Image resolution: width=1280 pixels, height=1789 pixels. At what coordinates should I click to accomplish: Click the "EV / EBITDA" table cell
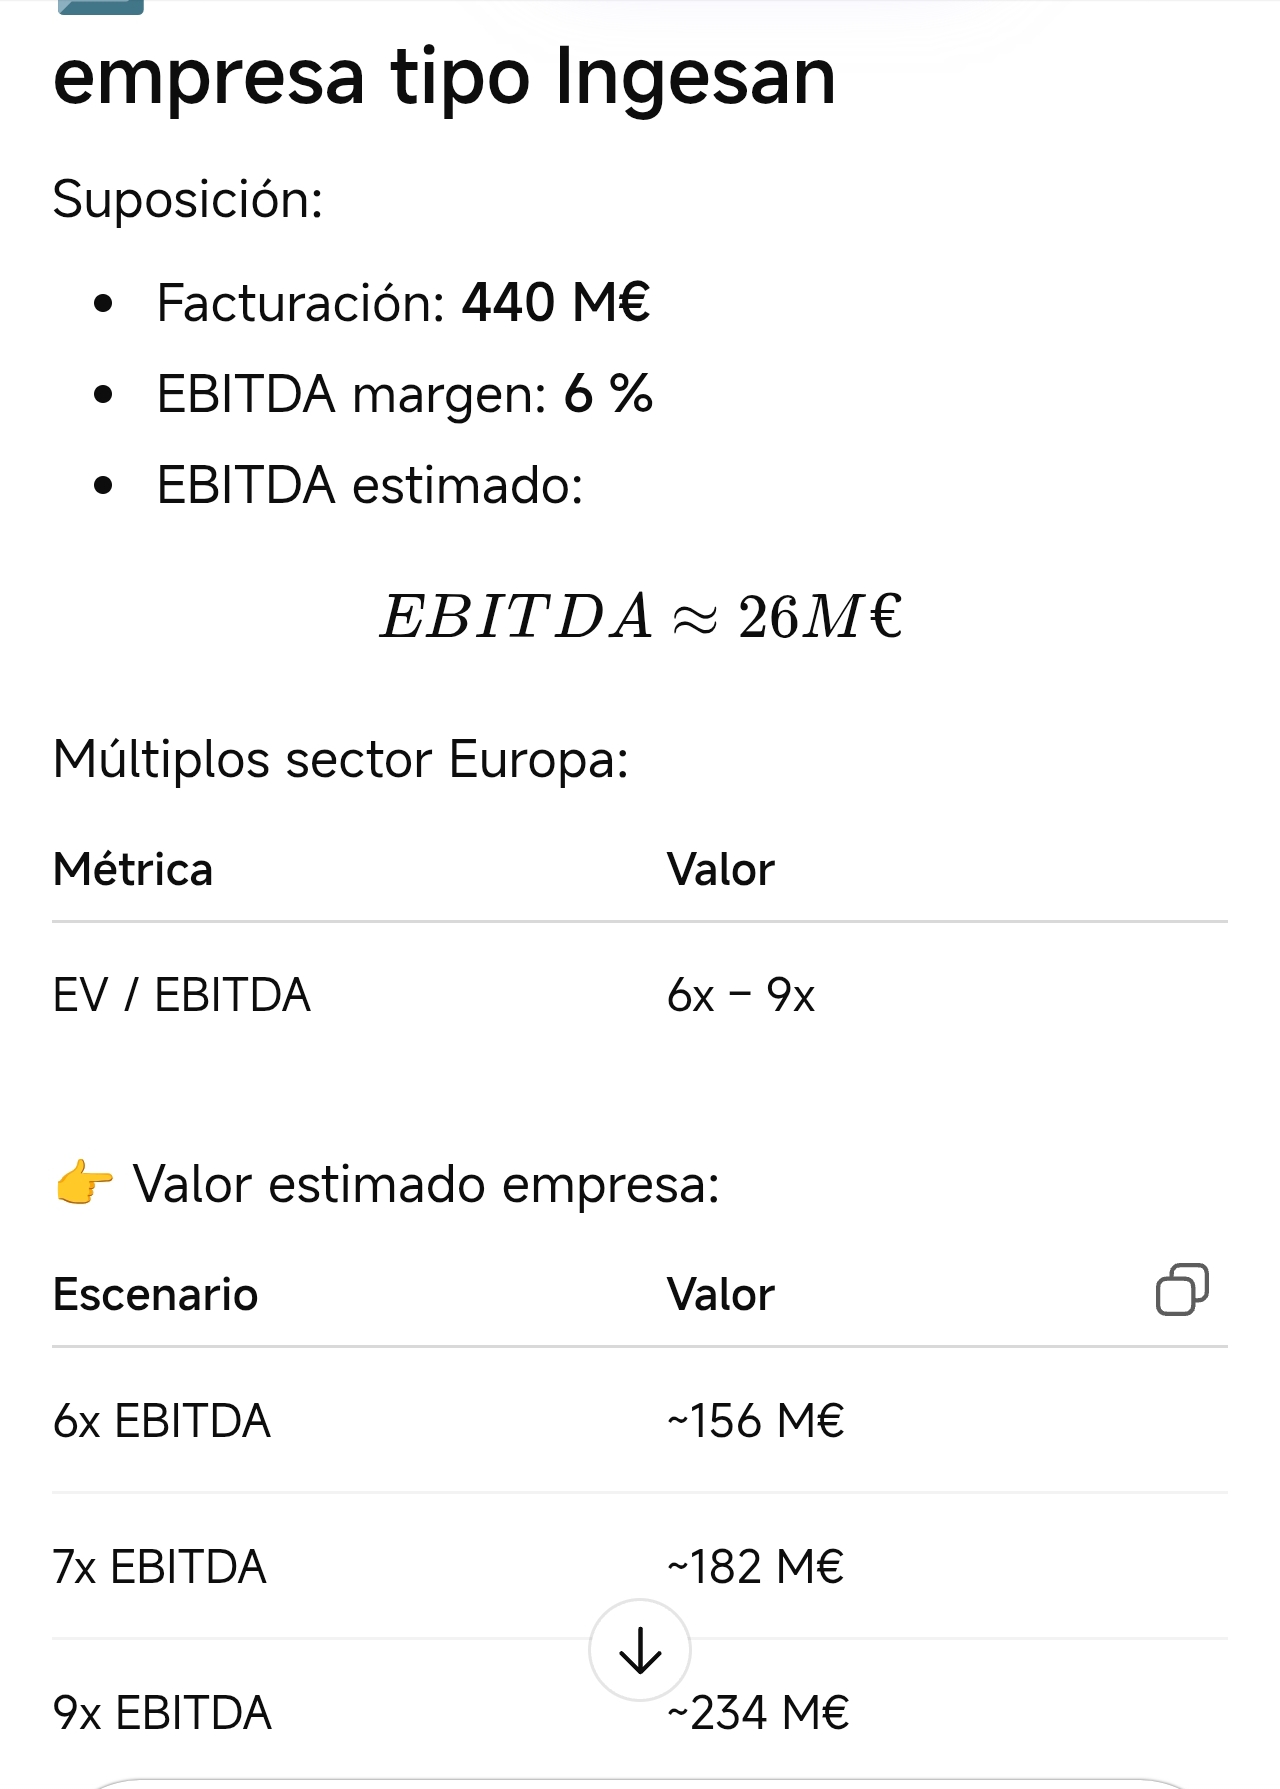point(182,996)
